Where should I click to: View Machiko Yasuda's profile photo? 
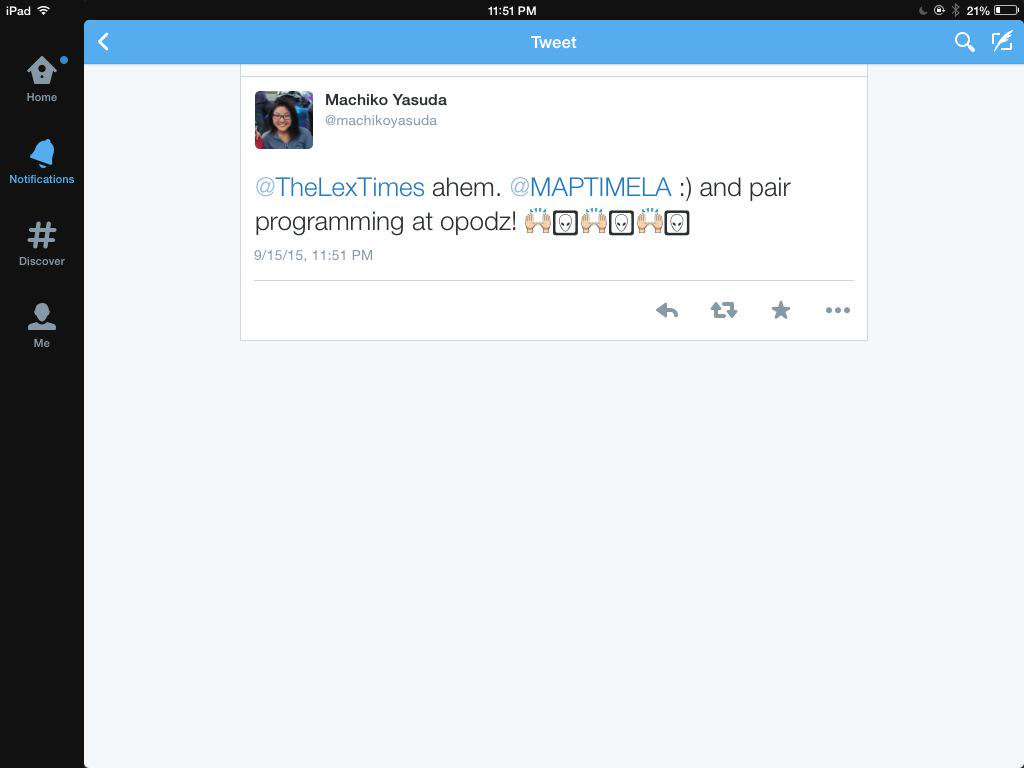coord(283,120)
